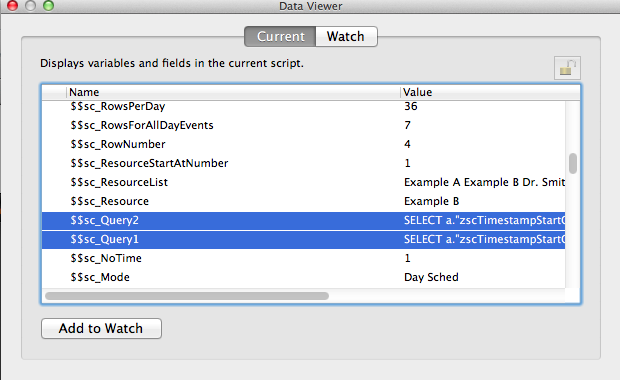Select the $$sc_RowsForAllDayEvents row
Screen dimensions: 620x380
[x=304, y=125]
